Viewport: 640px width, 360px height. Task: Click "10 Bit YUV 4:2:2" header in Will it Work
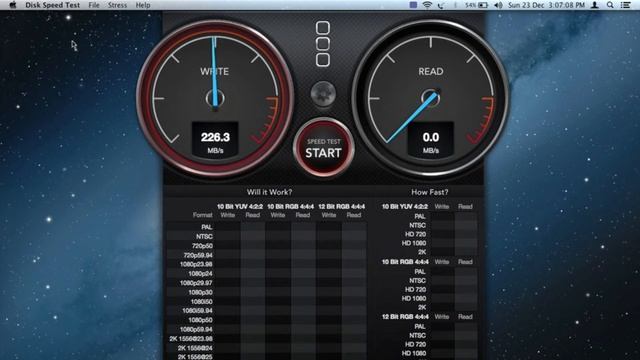coord(240,207)
